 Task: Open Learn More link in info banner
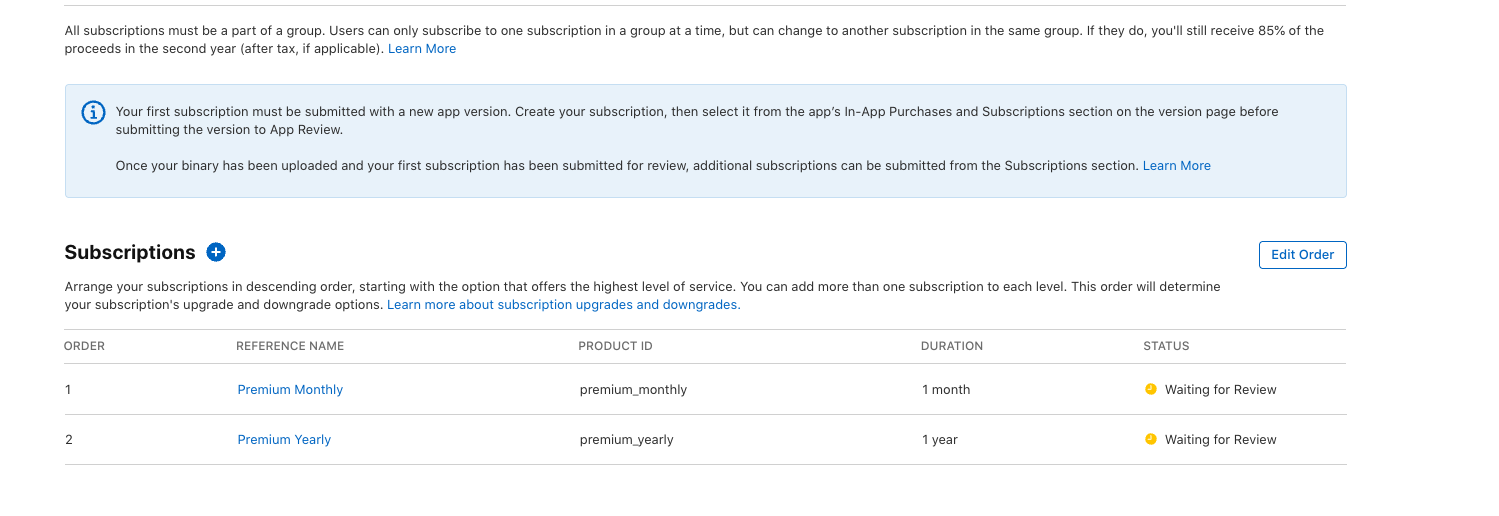pyautogui.click(x=1176, y=166)
